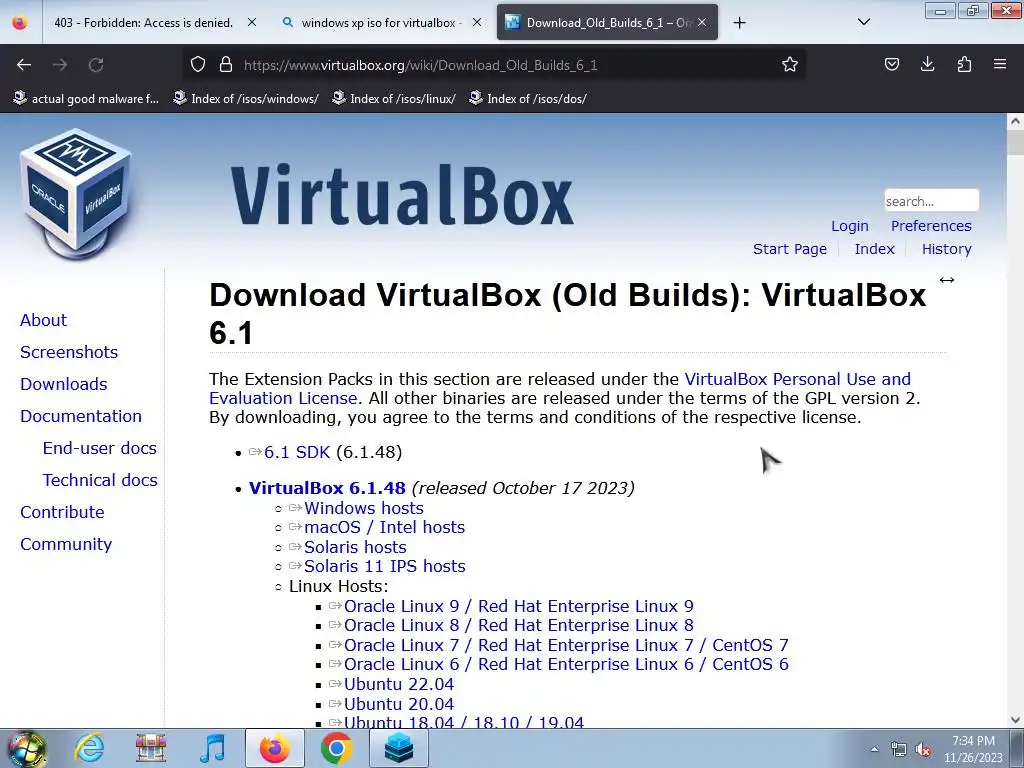The image size is (1024, 768).
Task: Open the History link
Action: pyautogui.click(x=946, y=249)
